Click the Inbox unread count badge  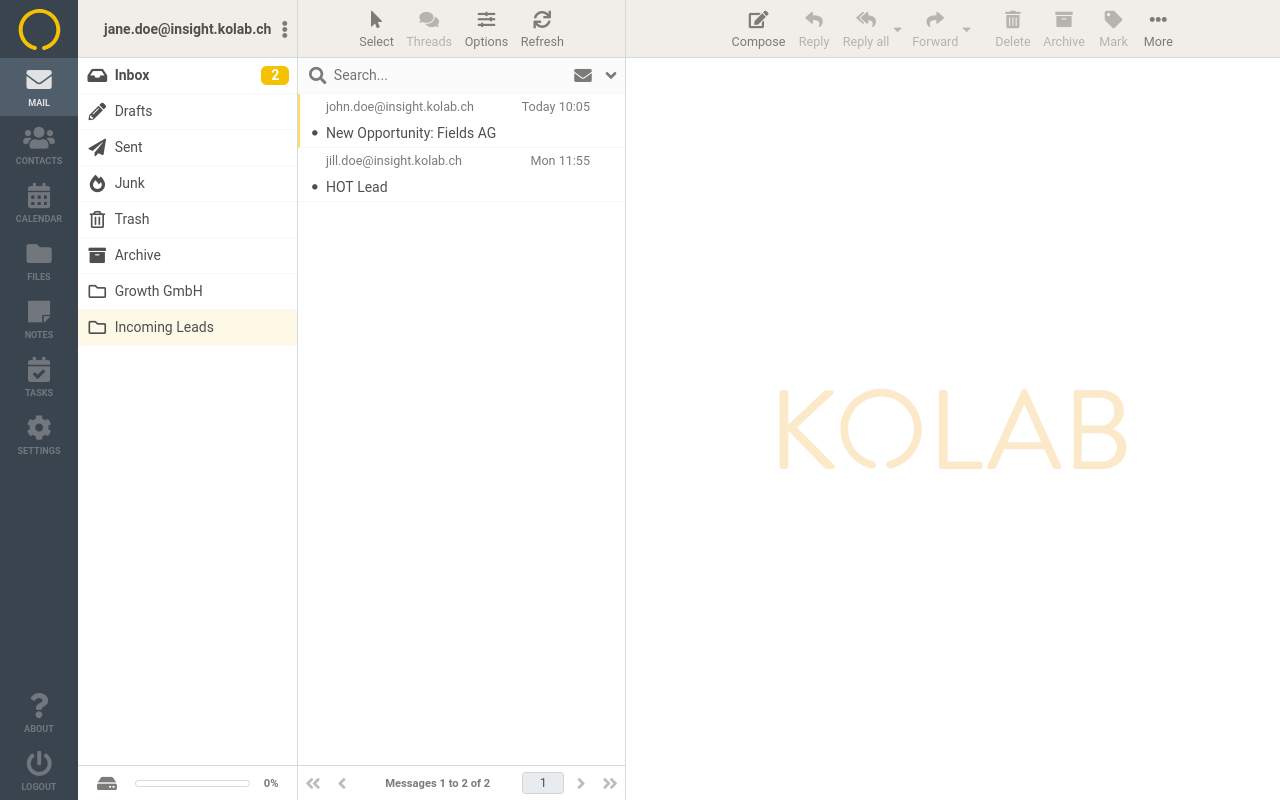(x=275, y=75)
